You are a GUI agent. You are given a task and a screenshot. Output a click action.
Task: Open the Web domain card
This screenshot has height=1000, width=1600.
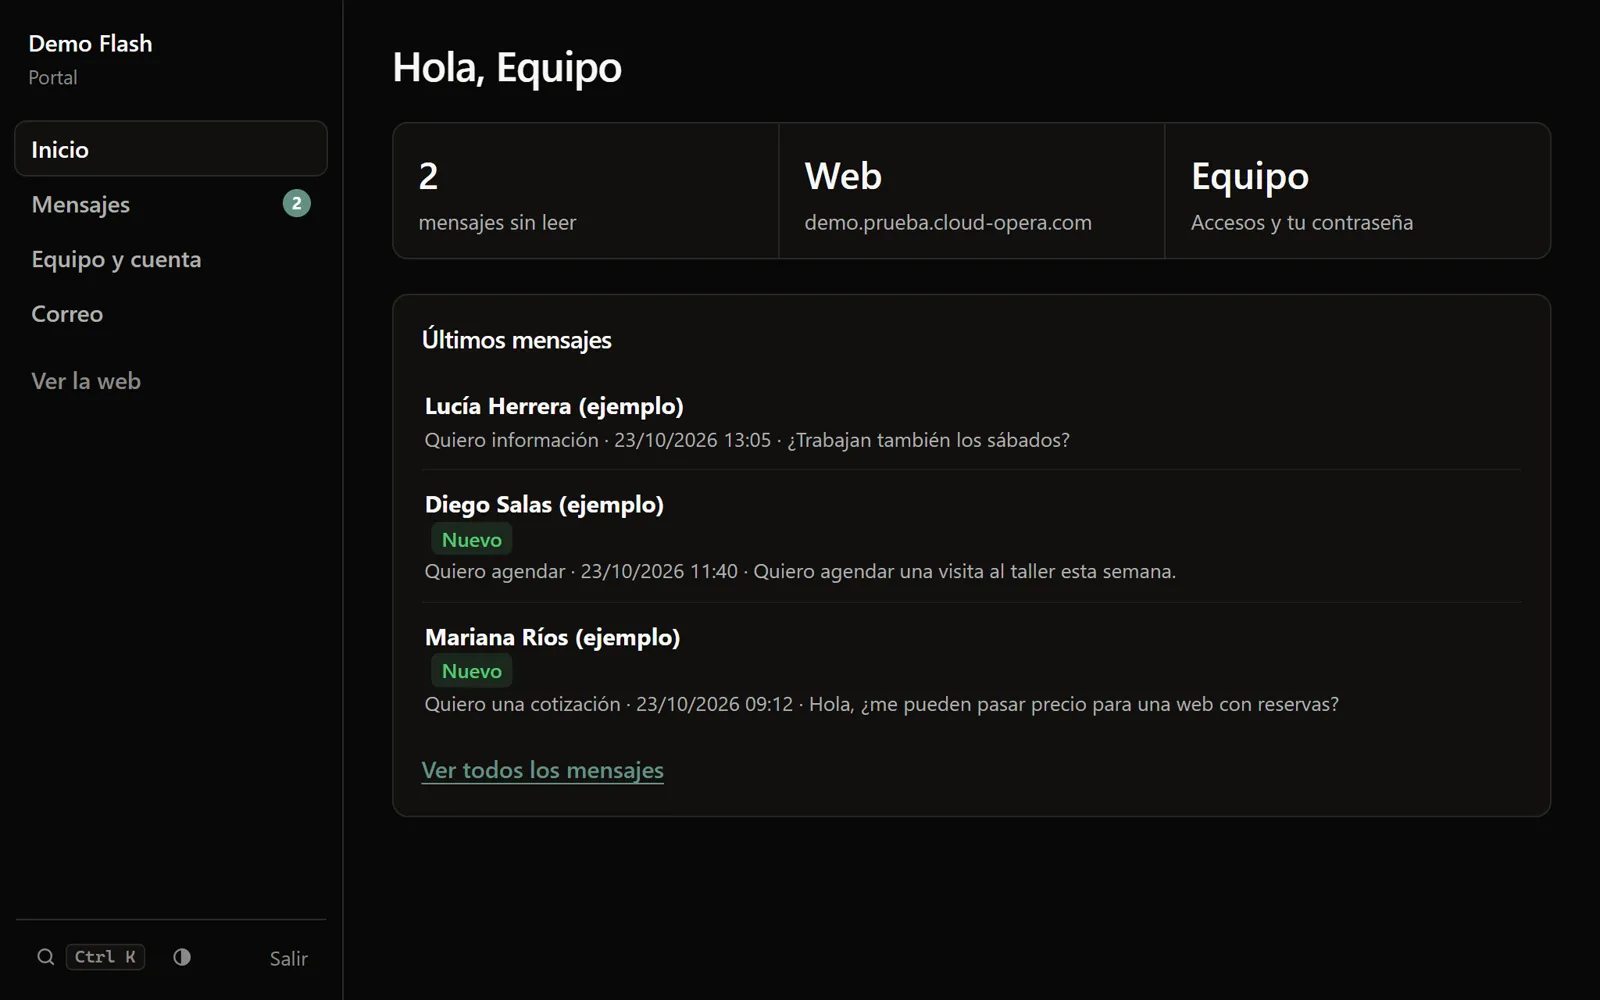[x=972, y=191]
